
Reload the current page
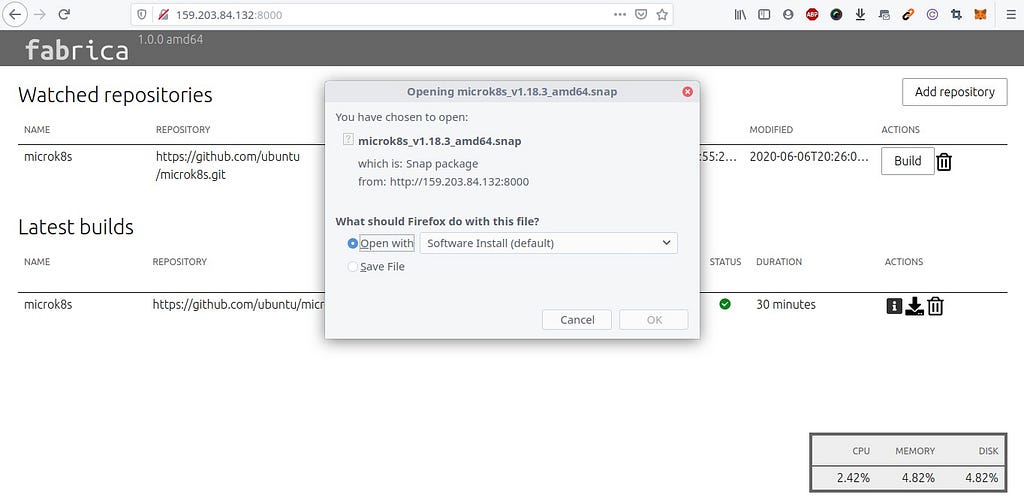point(64,14)
